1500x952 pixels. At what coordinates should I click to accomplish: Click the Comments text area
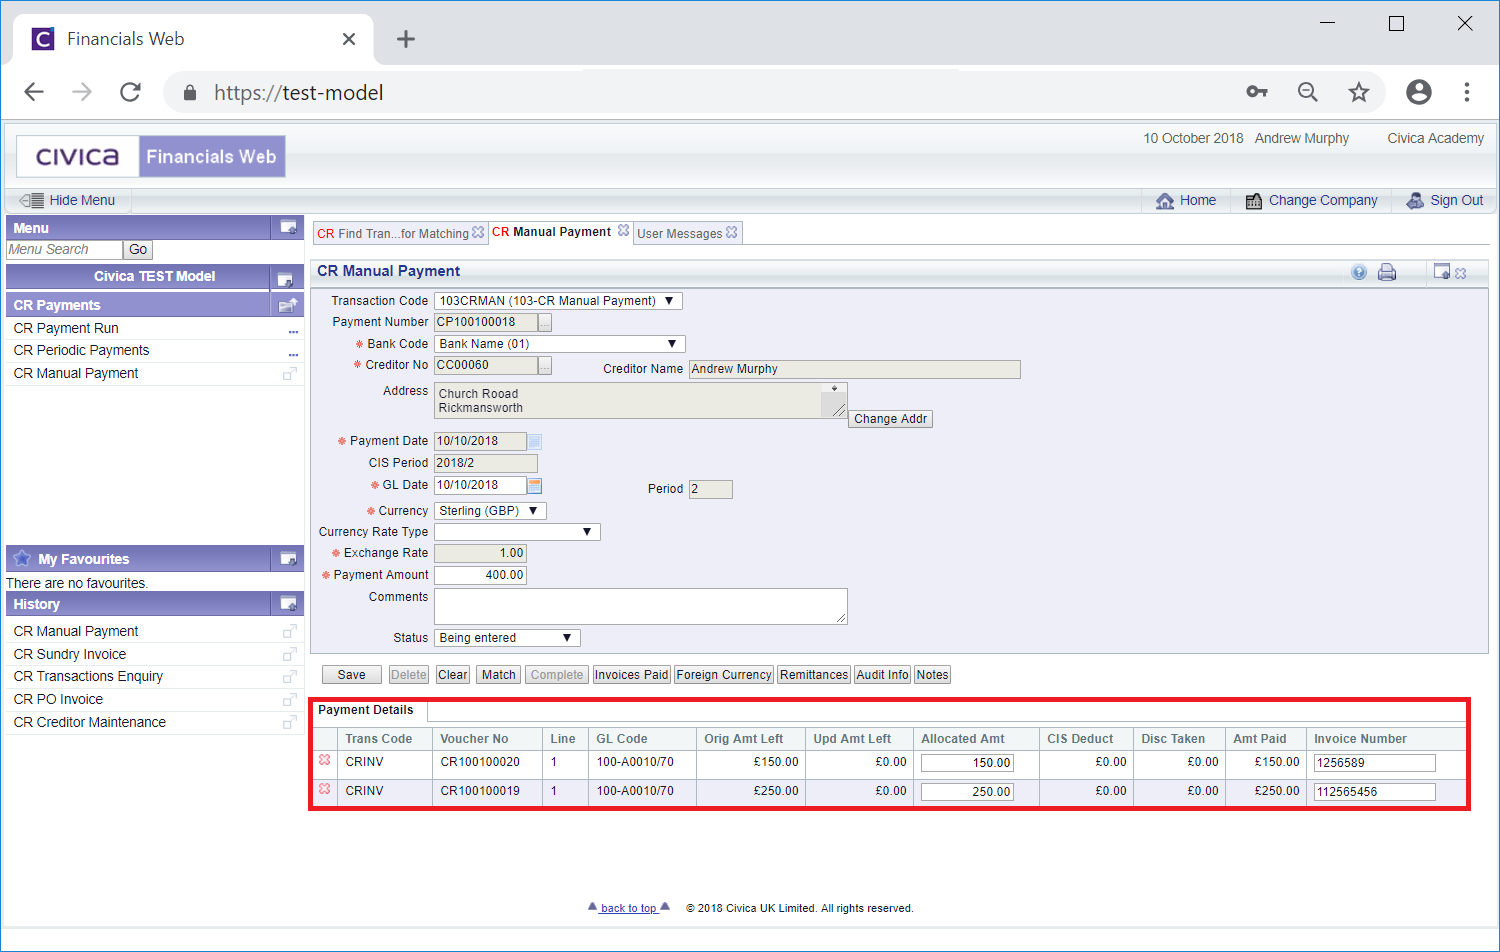click(x=640, y=606)
